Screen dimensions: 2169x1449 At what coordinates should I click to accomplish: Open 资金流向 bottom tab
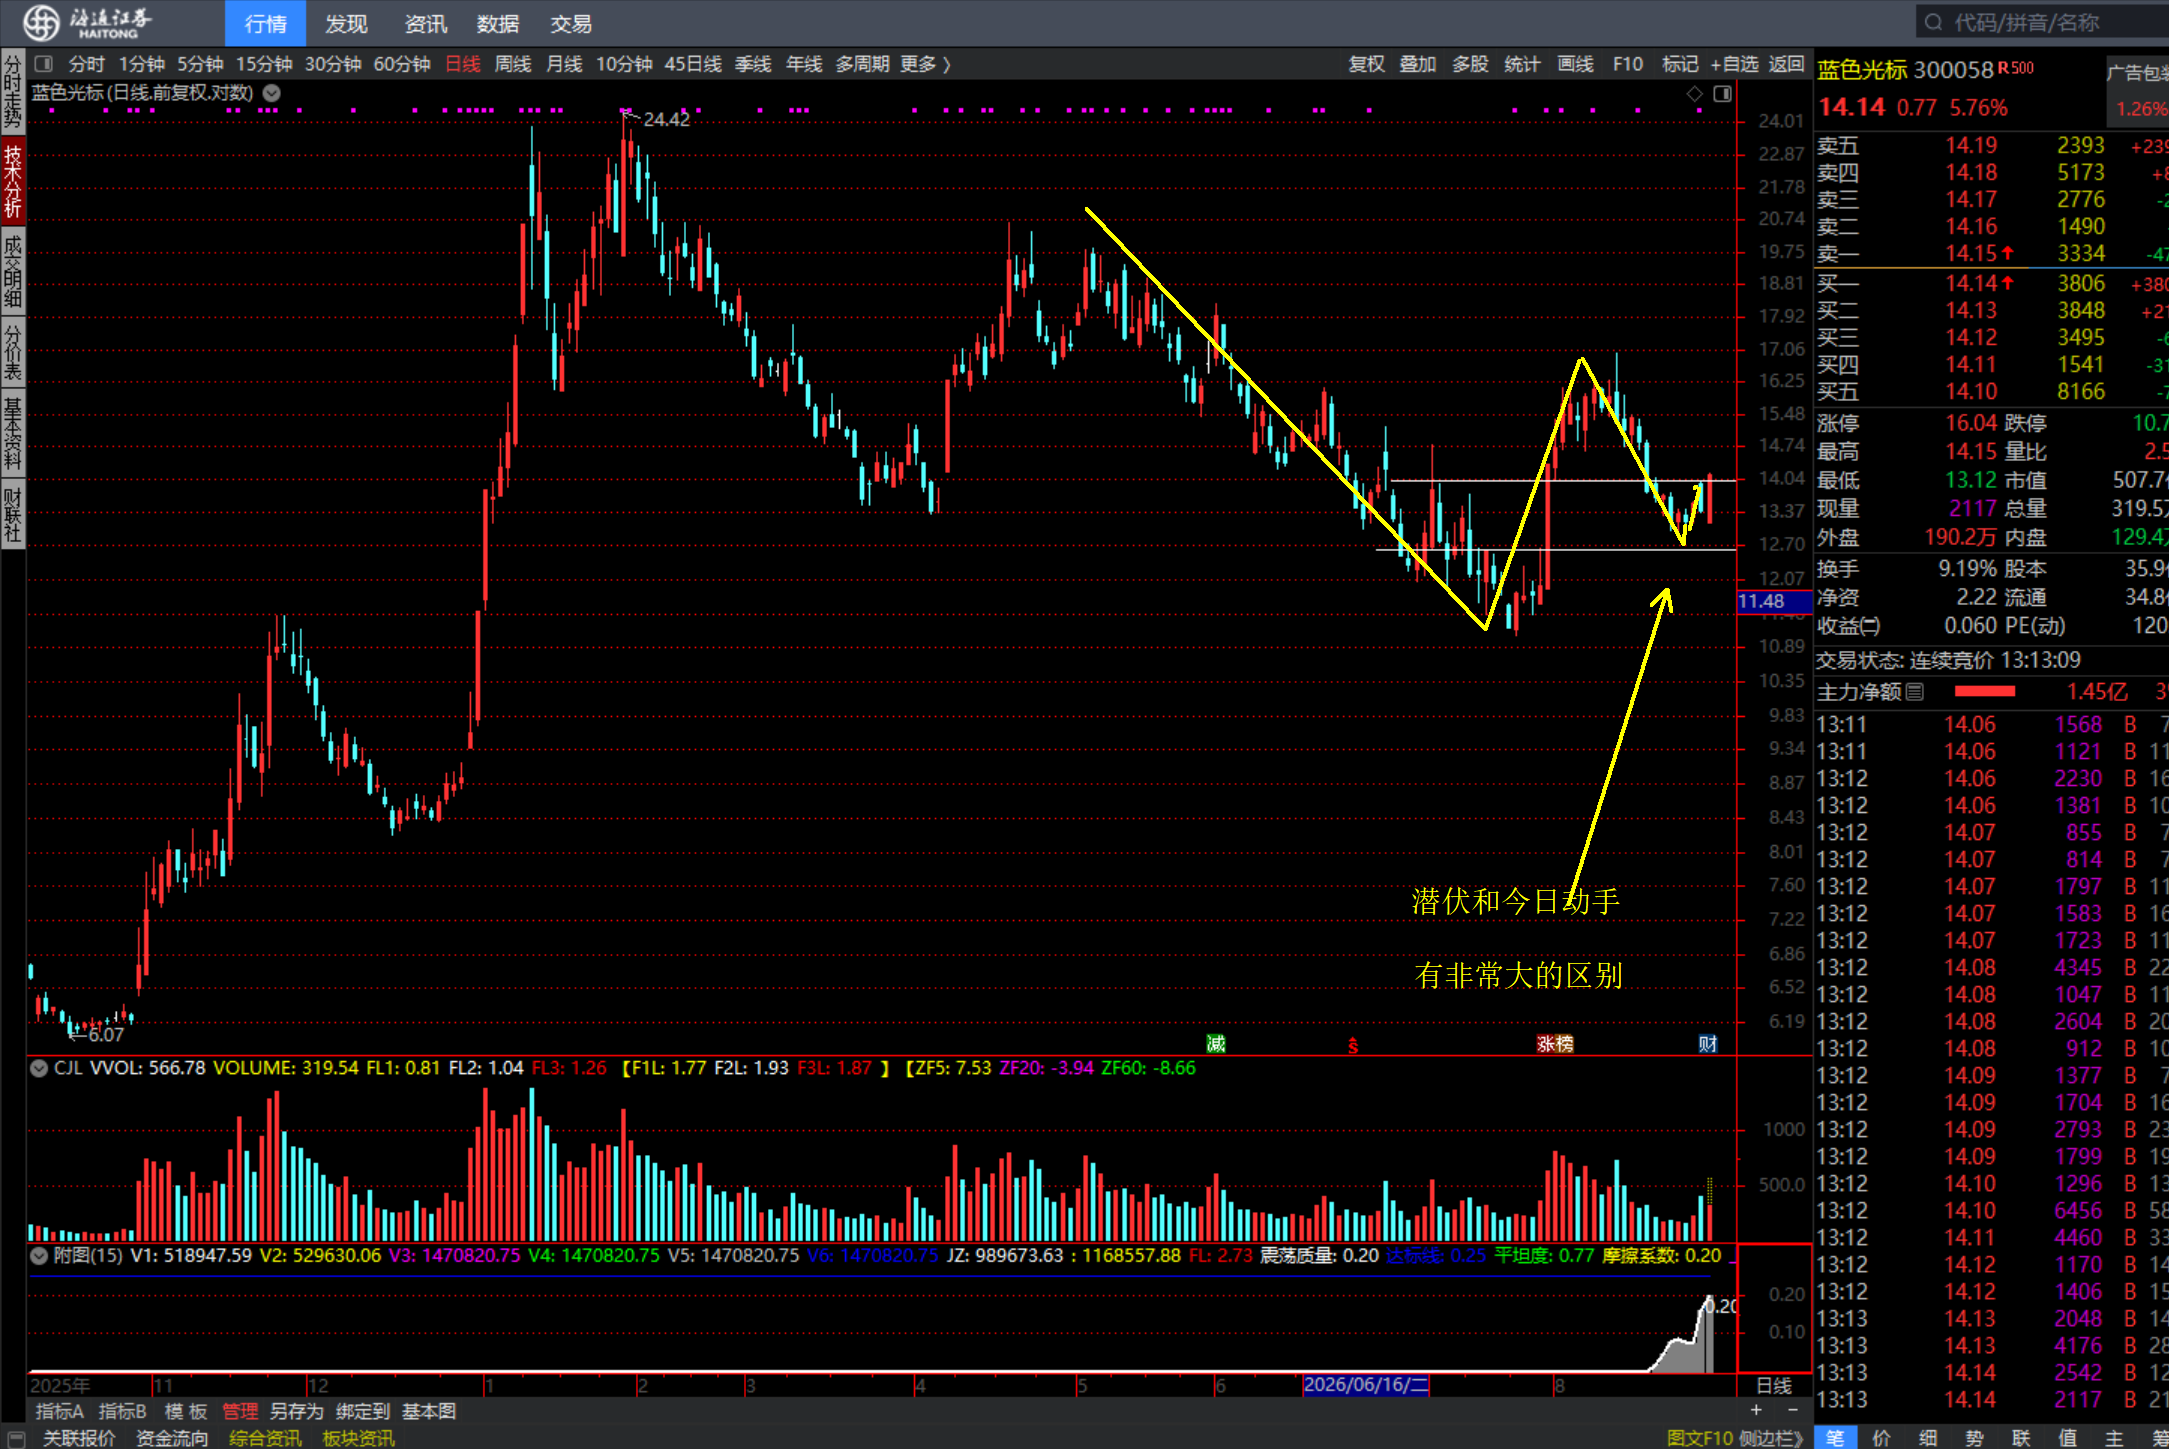[x=172, y=1438]
